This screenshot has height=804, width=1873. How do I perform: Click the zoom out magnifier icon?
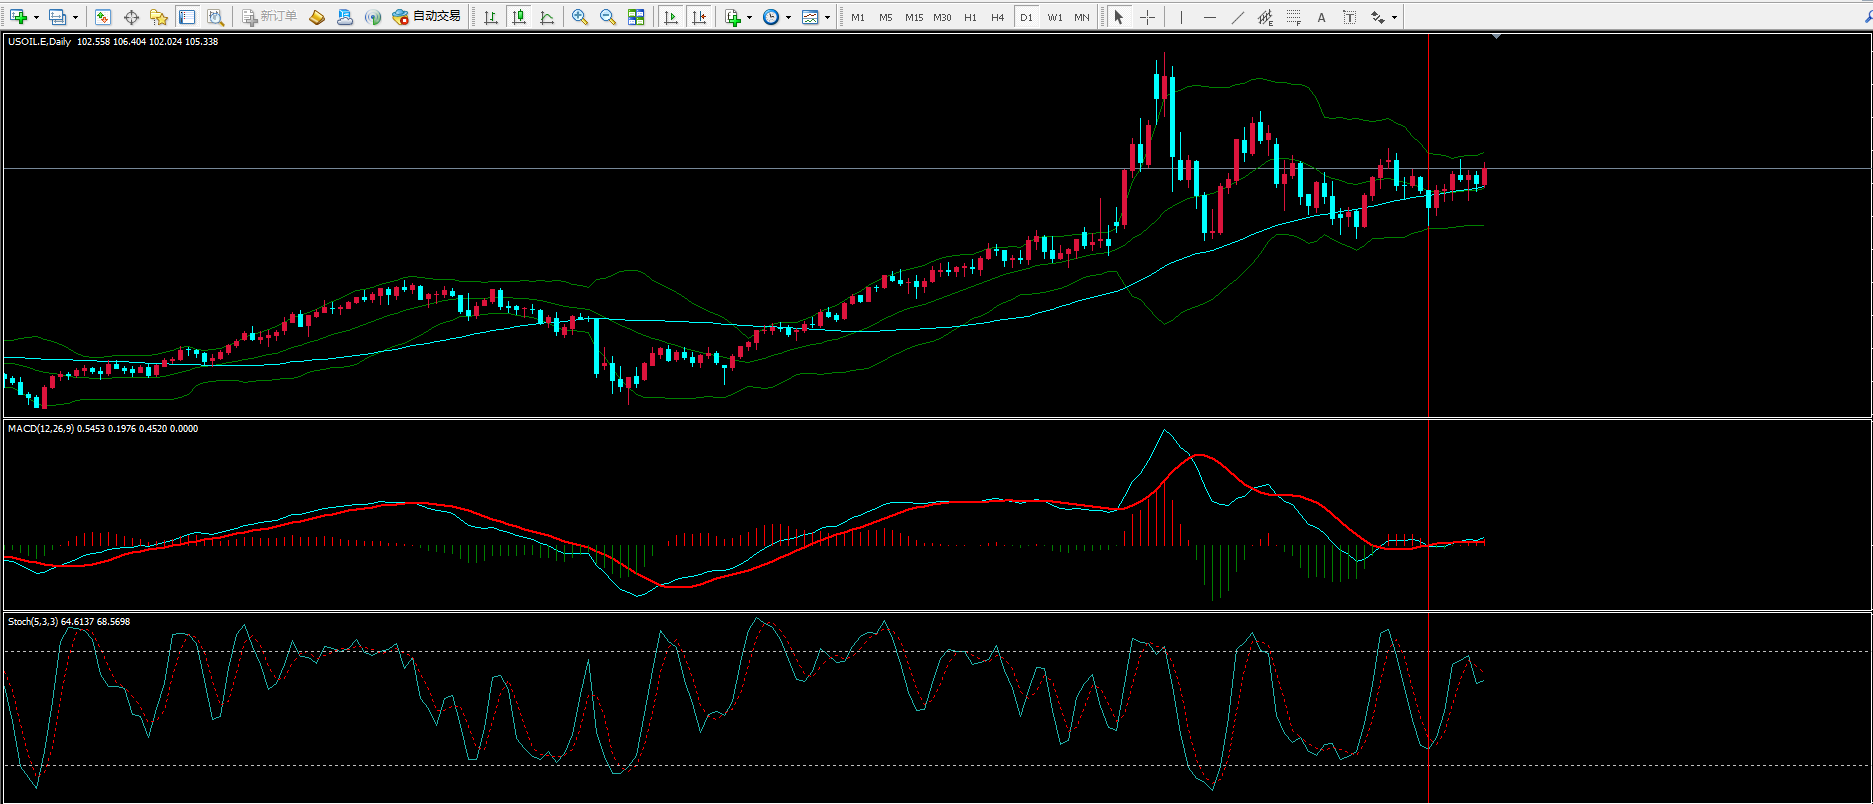(608, 17)
